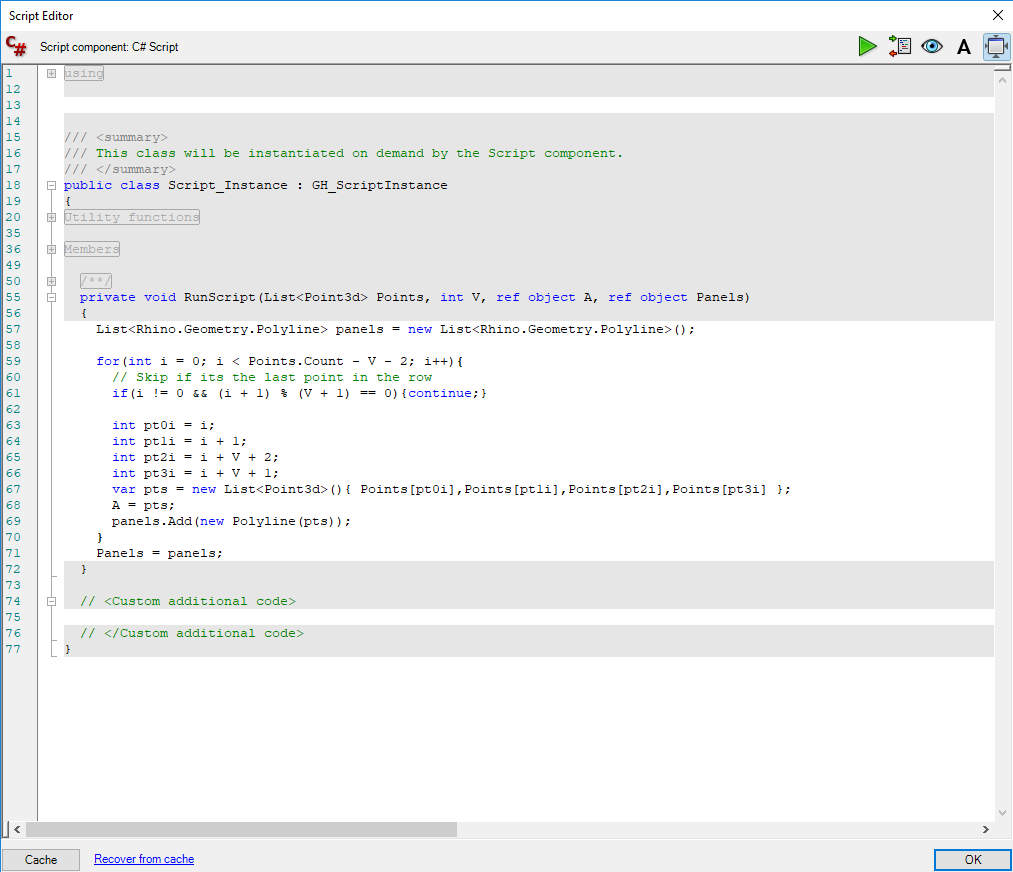The width and height of the screenshot is (1013, 872).
Task: Run the script with green play button
Action: point(867,46)
